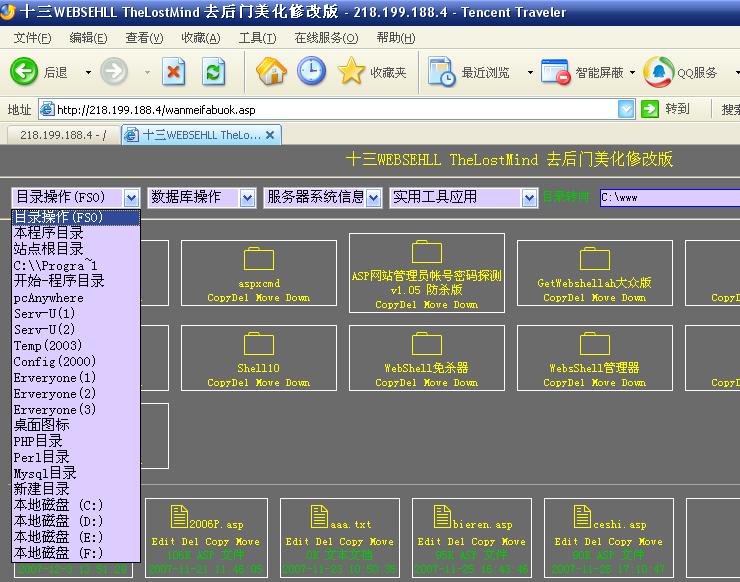This screenshot has height=582, width=740.
Task: Click the smart block (智能屏蔽) icon
Action: point(555,72)
